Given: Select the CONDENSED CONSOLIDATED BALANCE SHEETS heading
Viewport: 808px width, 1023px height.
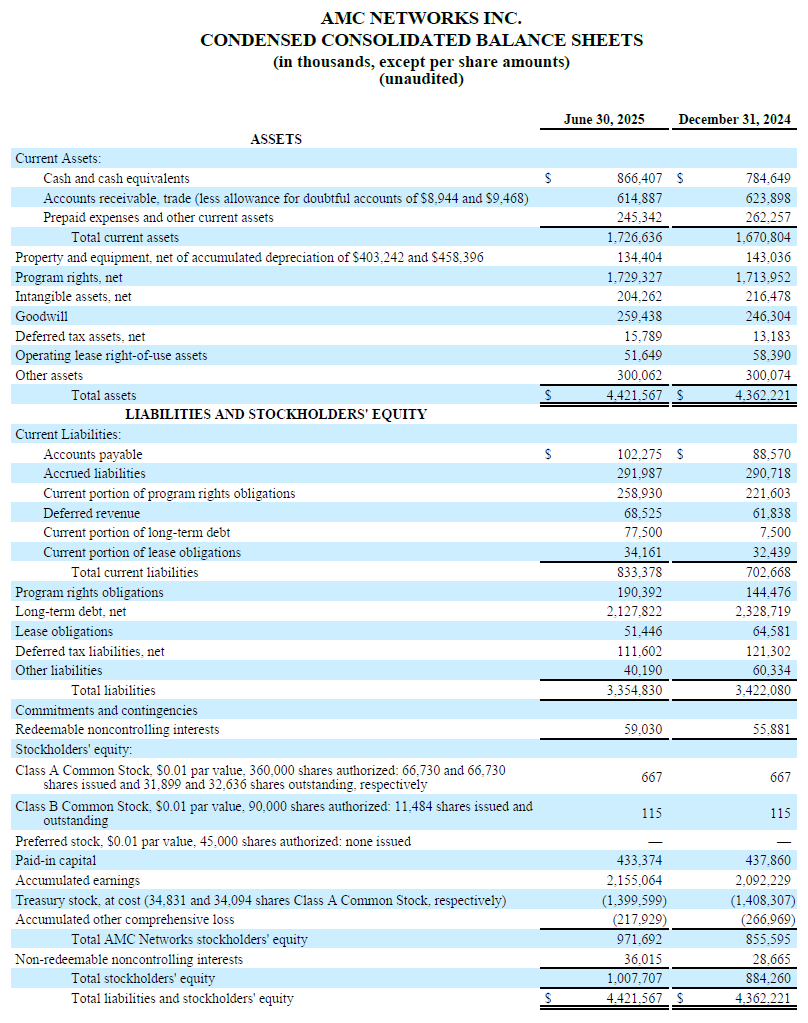Looking at the screenshot, I should pyautogui.click(x=421, y=40).
